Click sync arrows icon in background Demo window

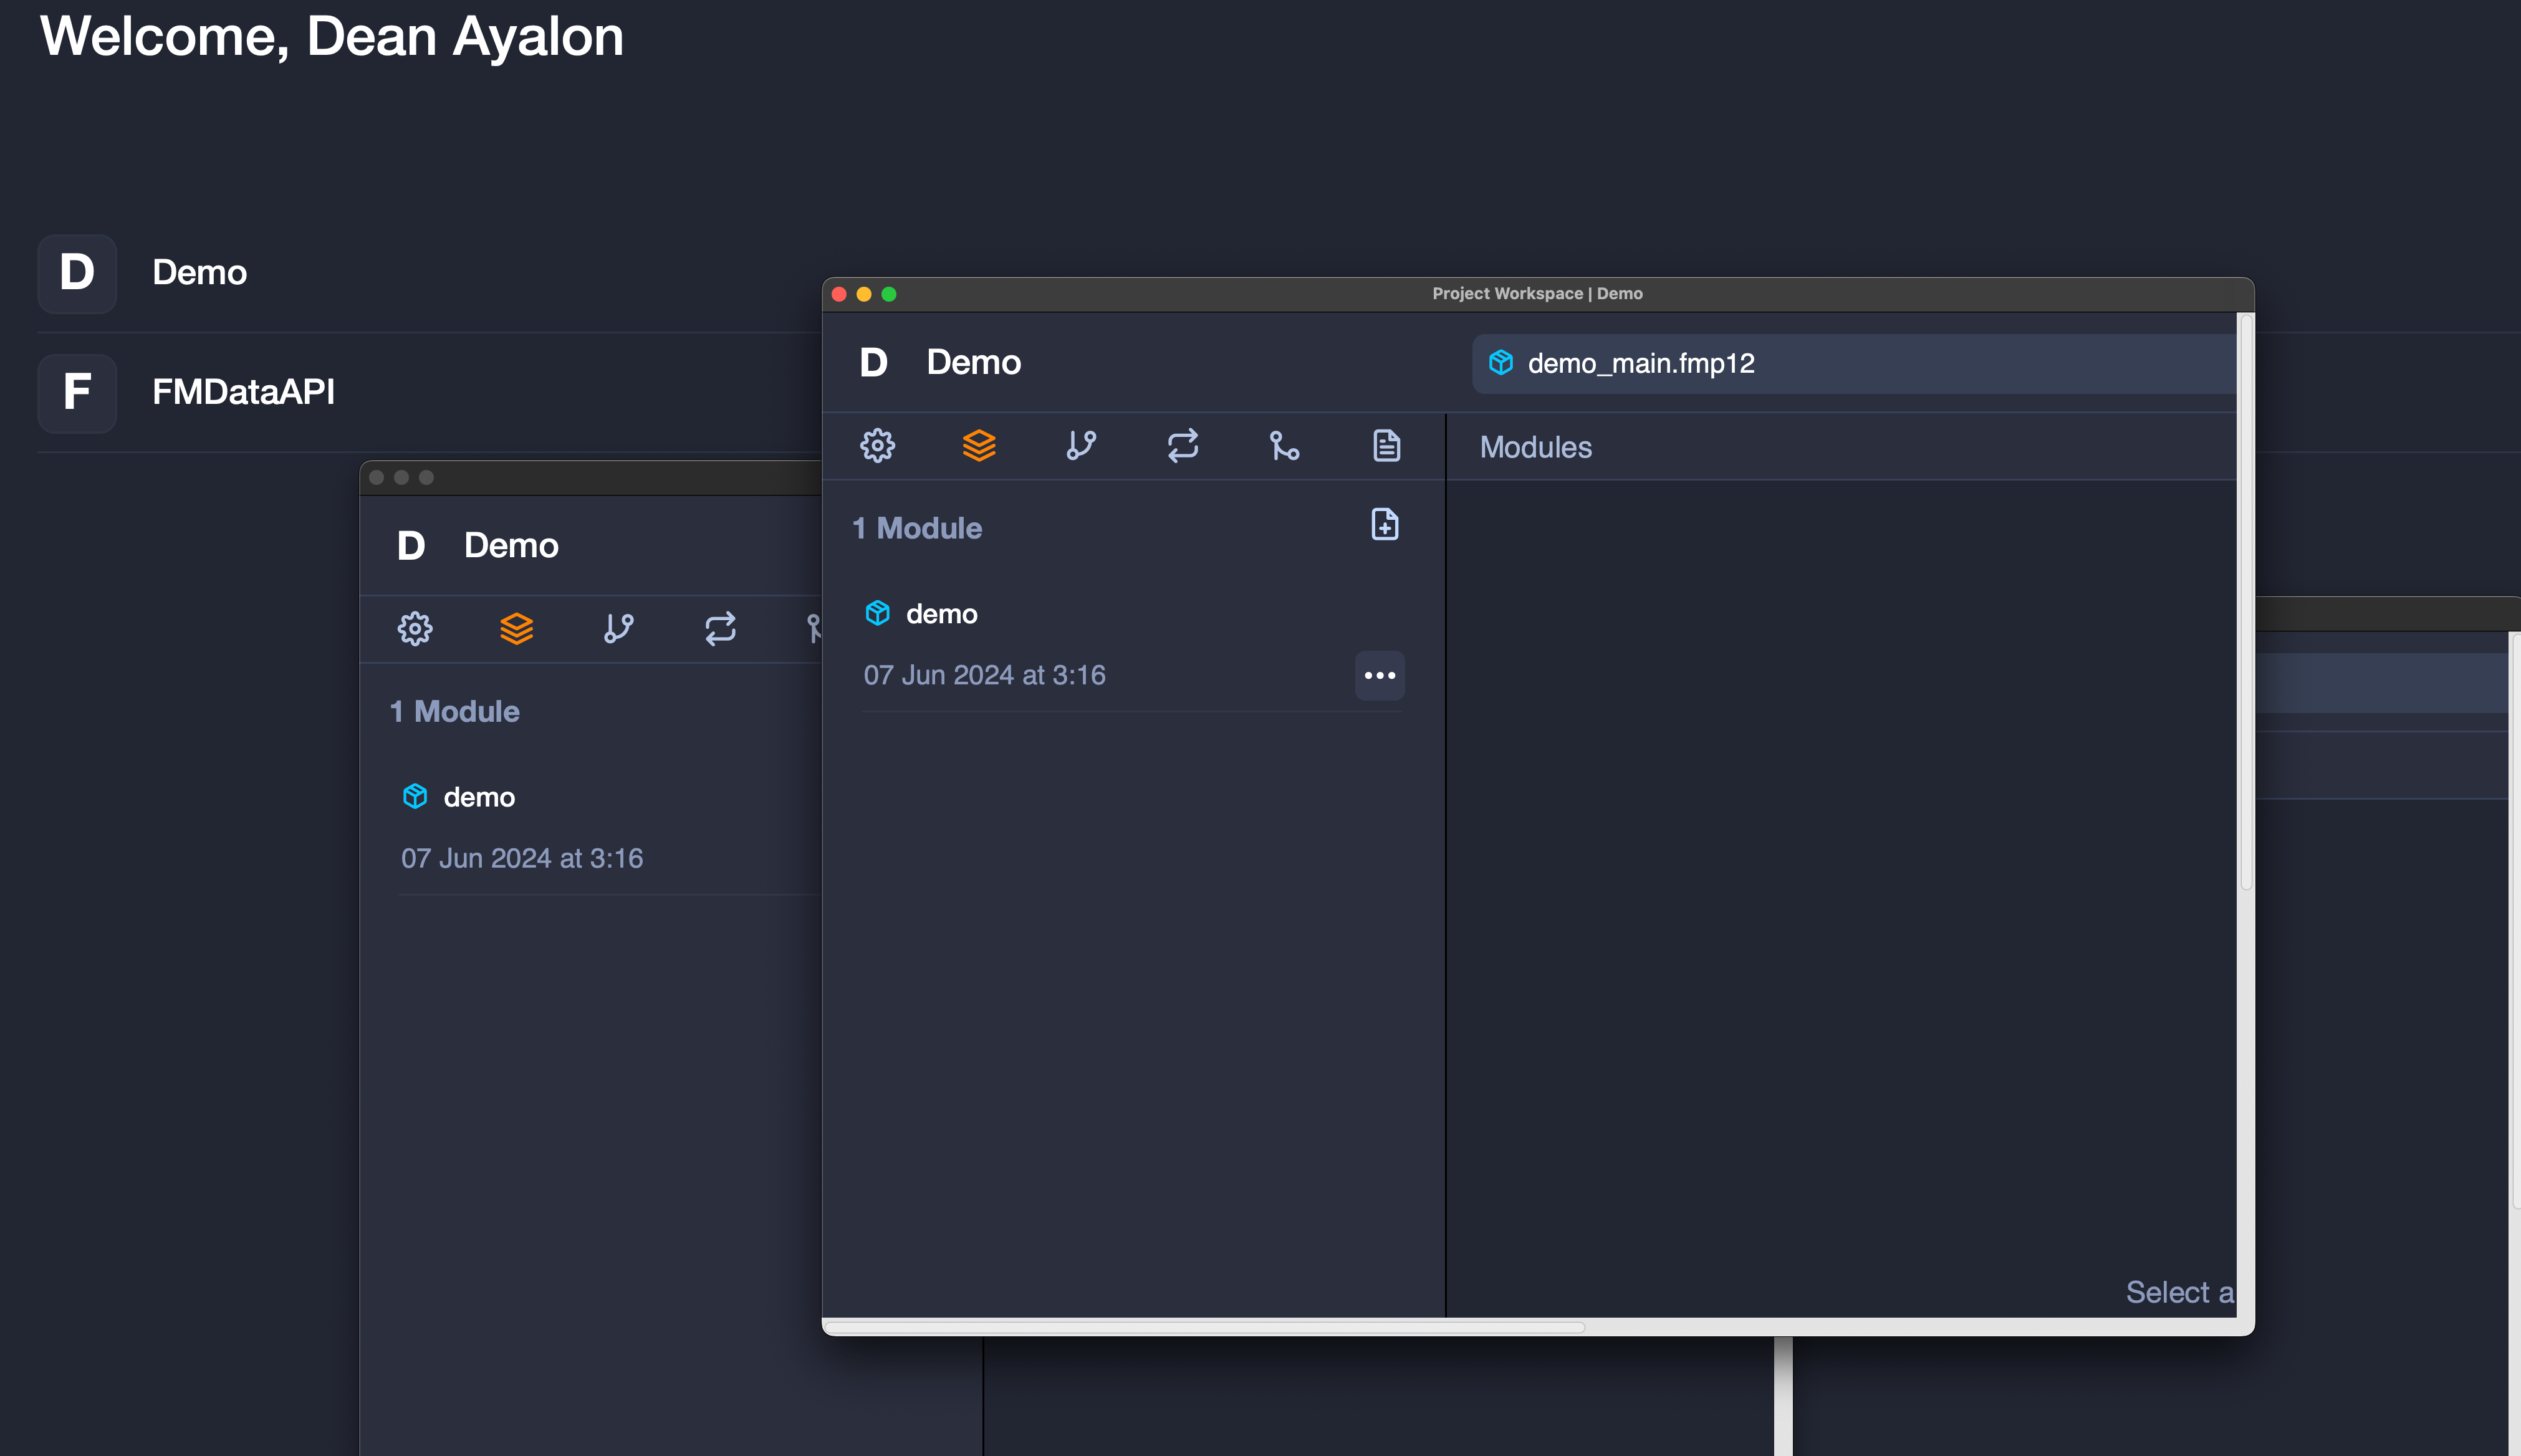coord(720,629)
